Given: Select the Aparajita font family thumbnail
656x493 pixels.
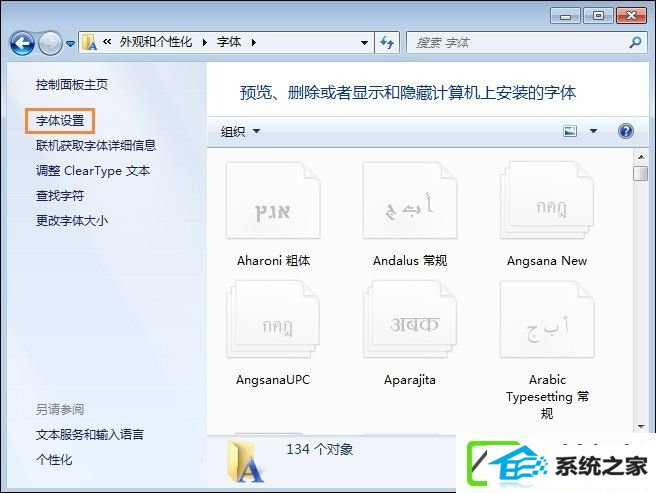Looking at the screenshot, I should click(x=410, y=319).
